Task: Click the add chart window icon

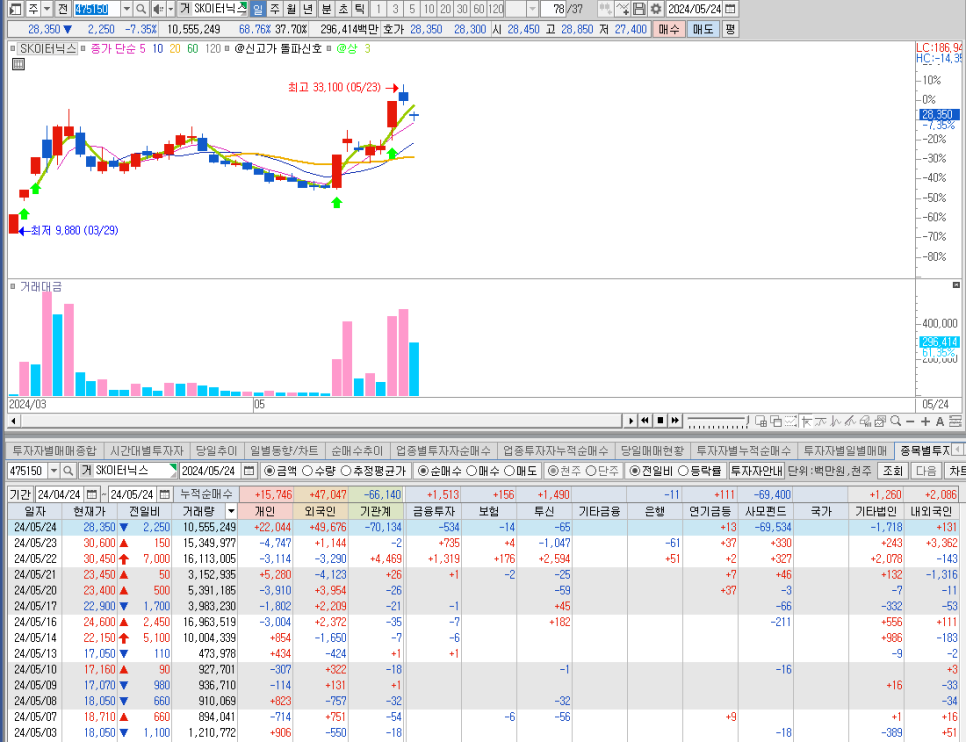Action: click(x=761, y=421)
